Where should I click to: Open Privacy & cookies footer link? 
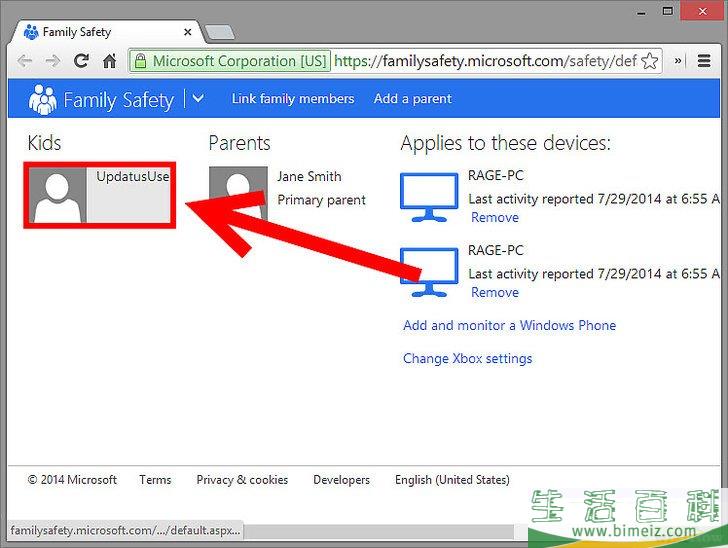(x=242, y=480)
